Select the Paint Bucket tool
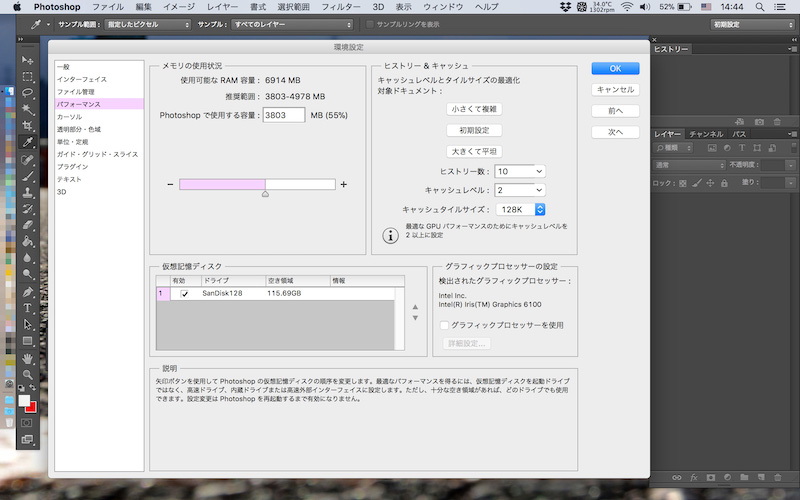This screenshot has height=500, width=800. tap(28, 241)
